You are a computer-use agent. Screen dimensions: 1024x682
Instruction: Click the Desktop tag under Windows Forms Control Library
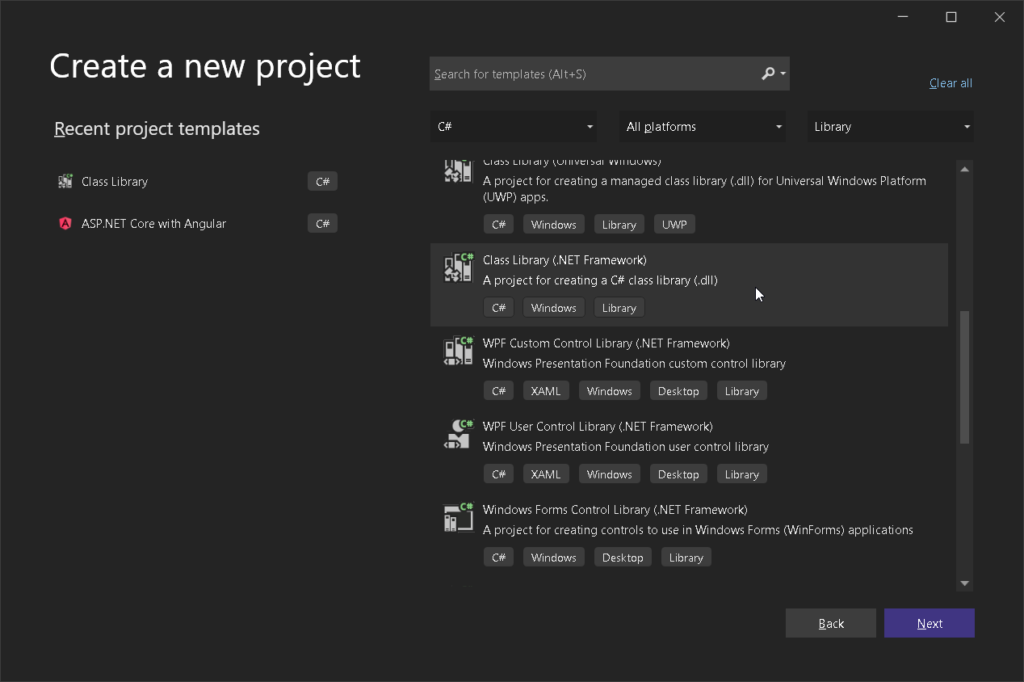click(x=622, y=557)
